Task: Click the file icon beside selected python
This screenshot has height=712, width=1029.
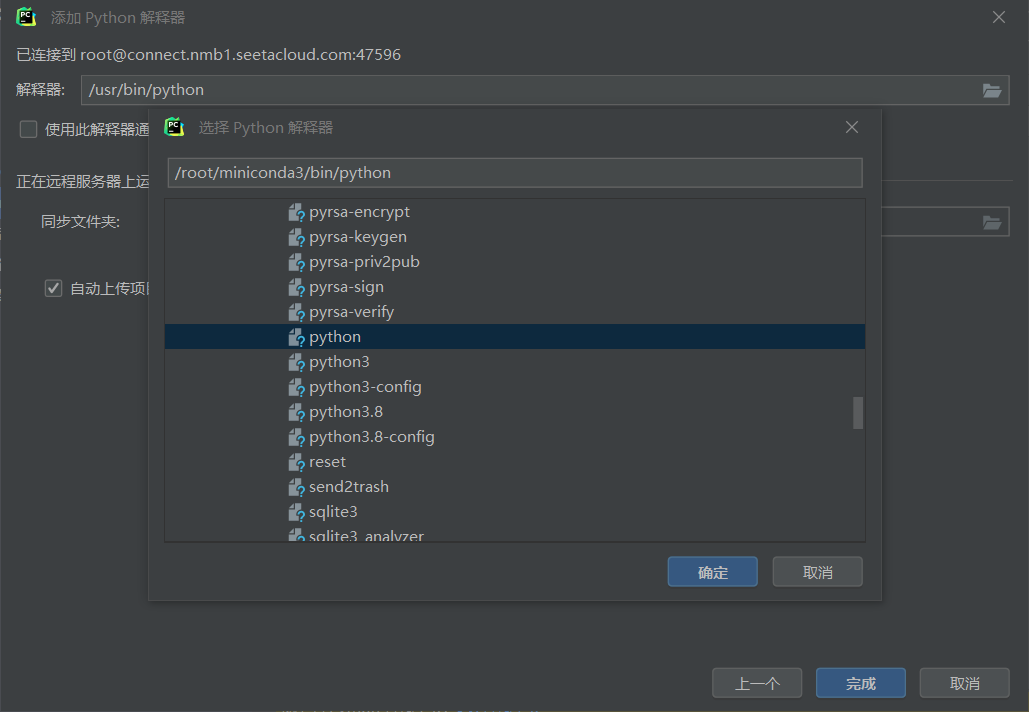Action: coord(297,337)
